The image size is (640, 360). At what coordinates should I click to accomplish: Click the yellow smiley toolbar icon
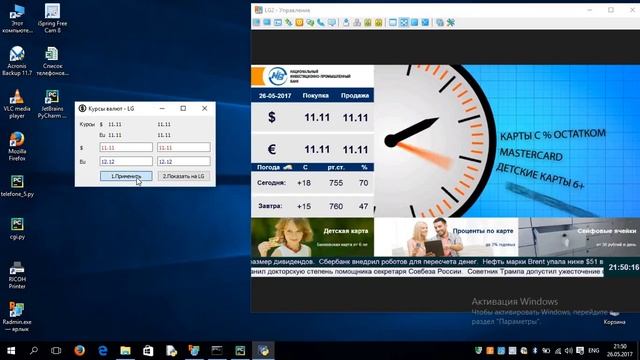tap(299, 22)
